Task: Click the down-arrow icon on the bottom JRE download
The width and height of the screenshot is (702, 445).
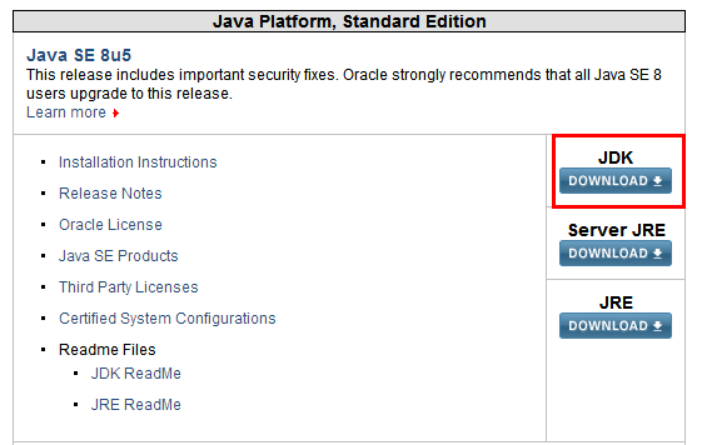Action: [657, 326]
